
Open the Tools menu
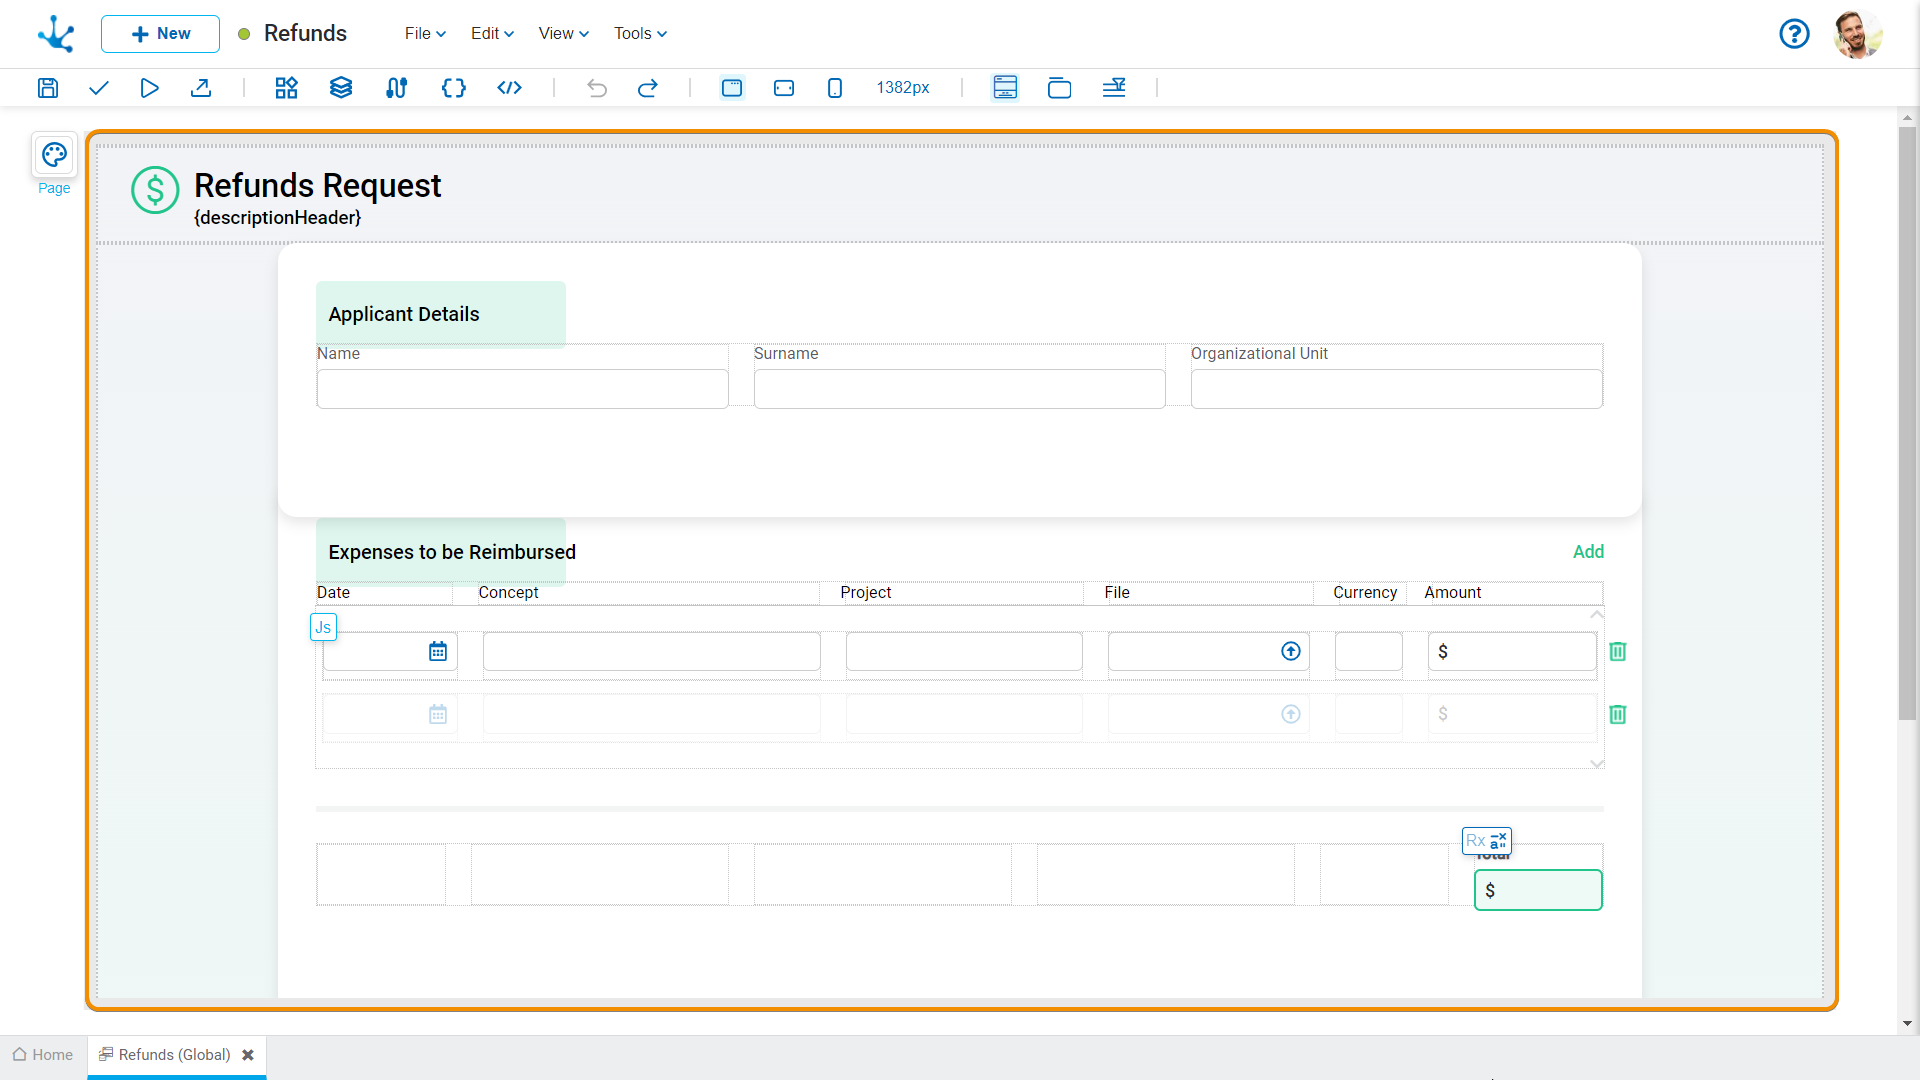(638, 33)
